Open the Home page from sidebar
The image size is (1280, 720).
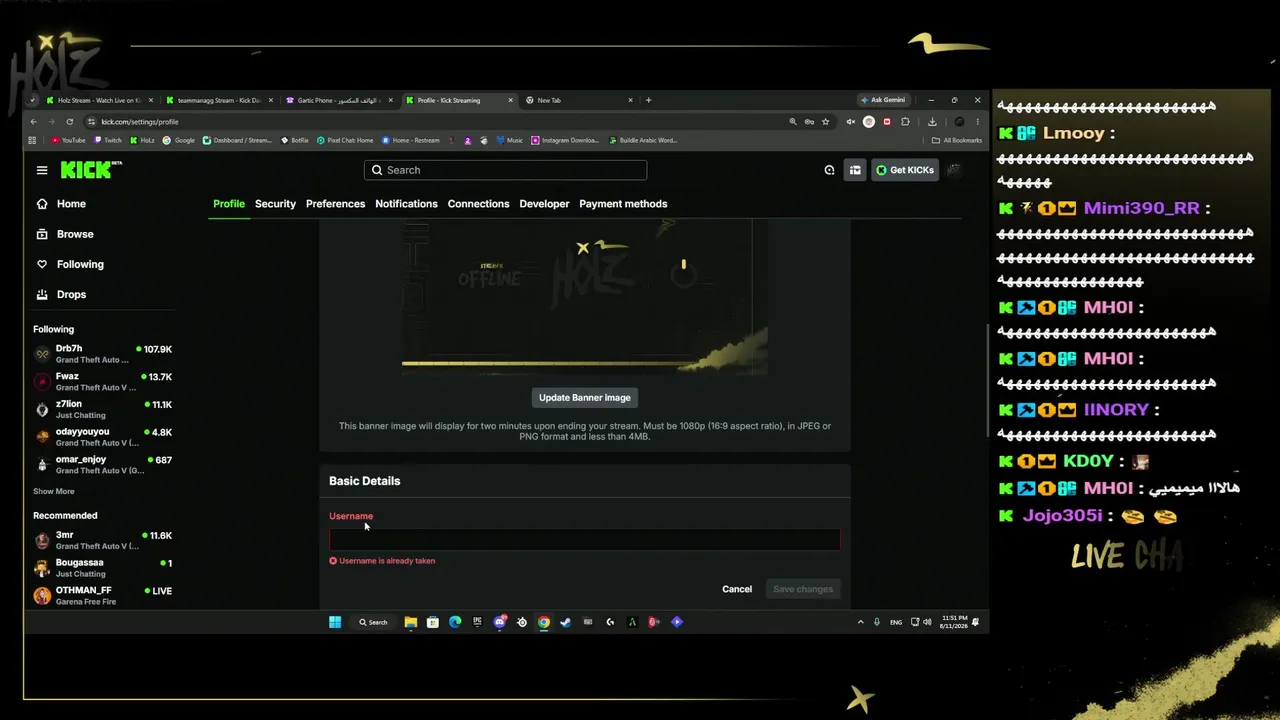click(62, 204)
